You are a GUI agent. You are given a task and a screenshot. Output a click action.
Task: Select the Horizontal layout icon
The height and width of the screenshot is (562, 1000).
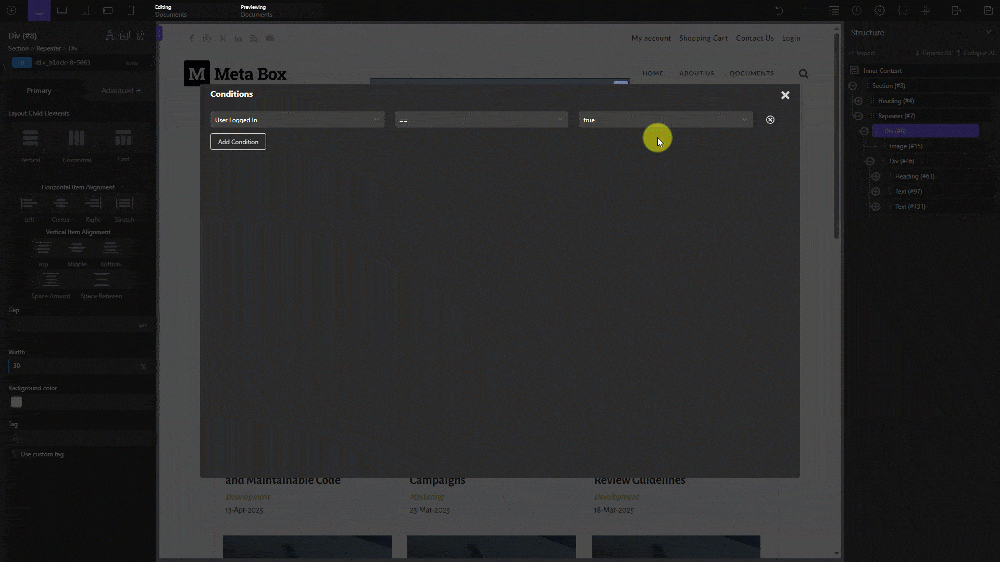coord(77,139)
